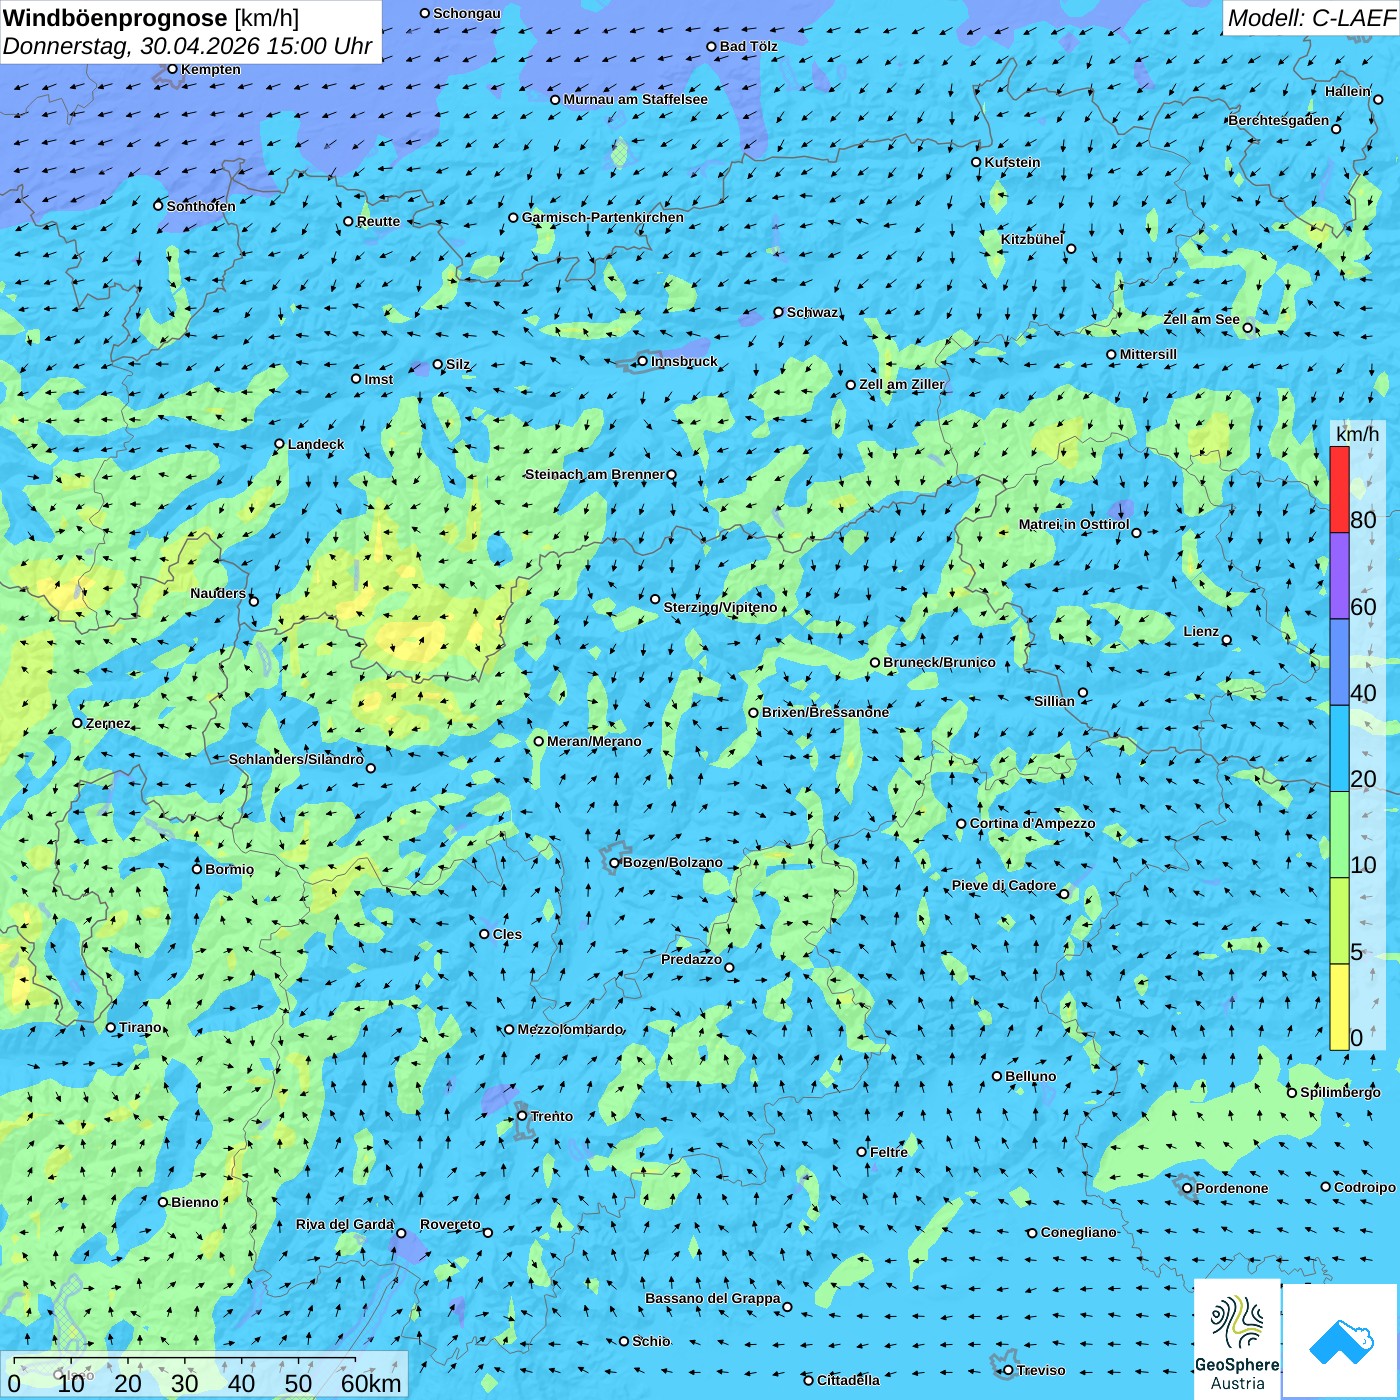Click the Kempten city label
Image resolution: width=1400 pixels, height=1400 pixels.
[x=211, y=69]
